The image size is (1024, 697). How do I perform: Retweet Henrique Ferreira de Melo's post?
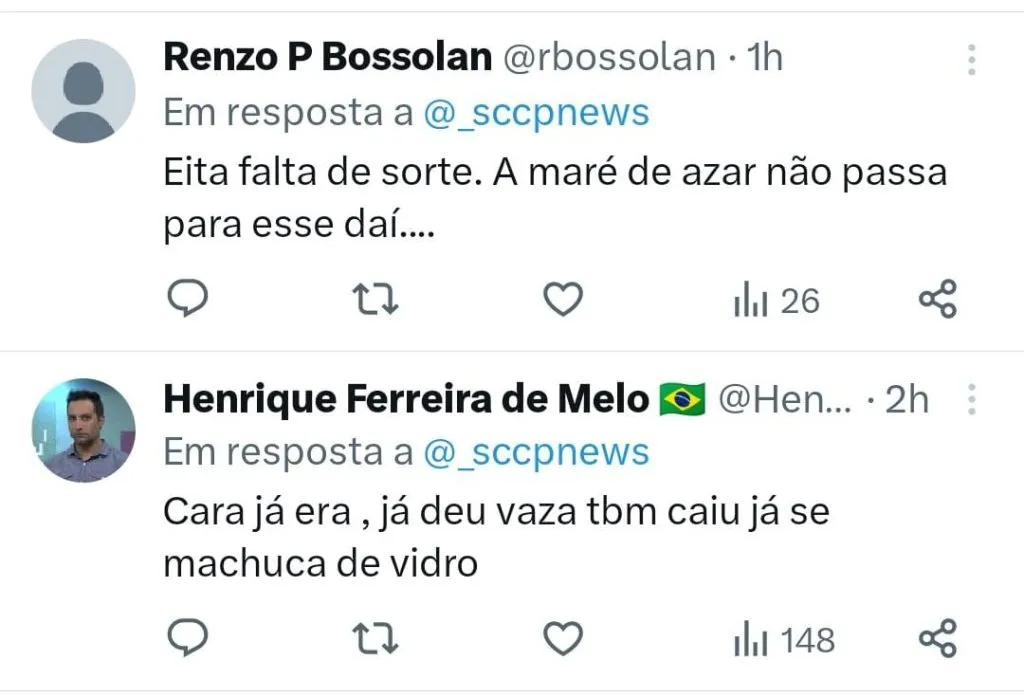pyautogui.click(x=377, y=637)
